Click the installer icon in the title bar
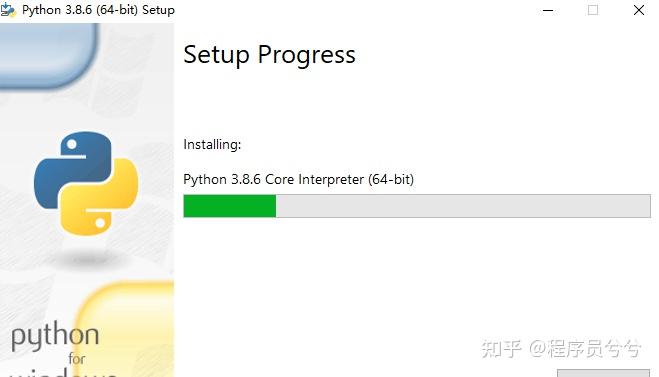 pos(8,10)
